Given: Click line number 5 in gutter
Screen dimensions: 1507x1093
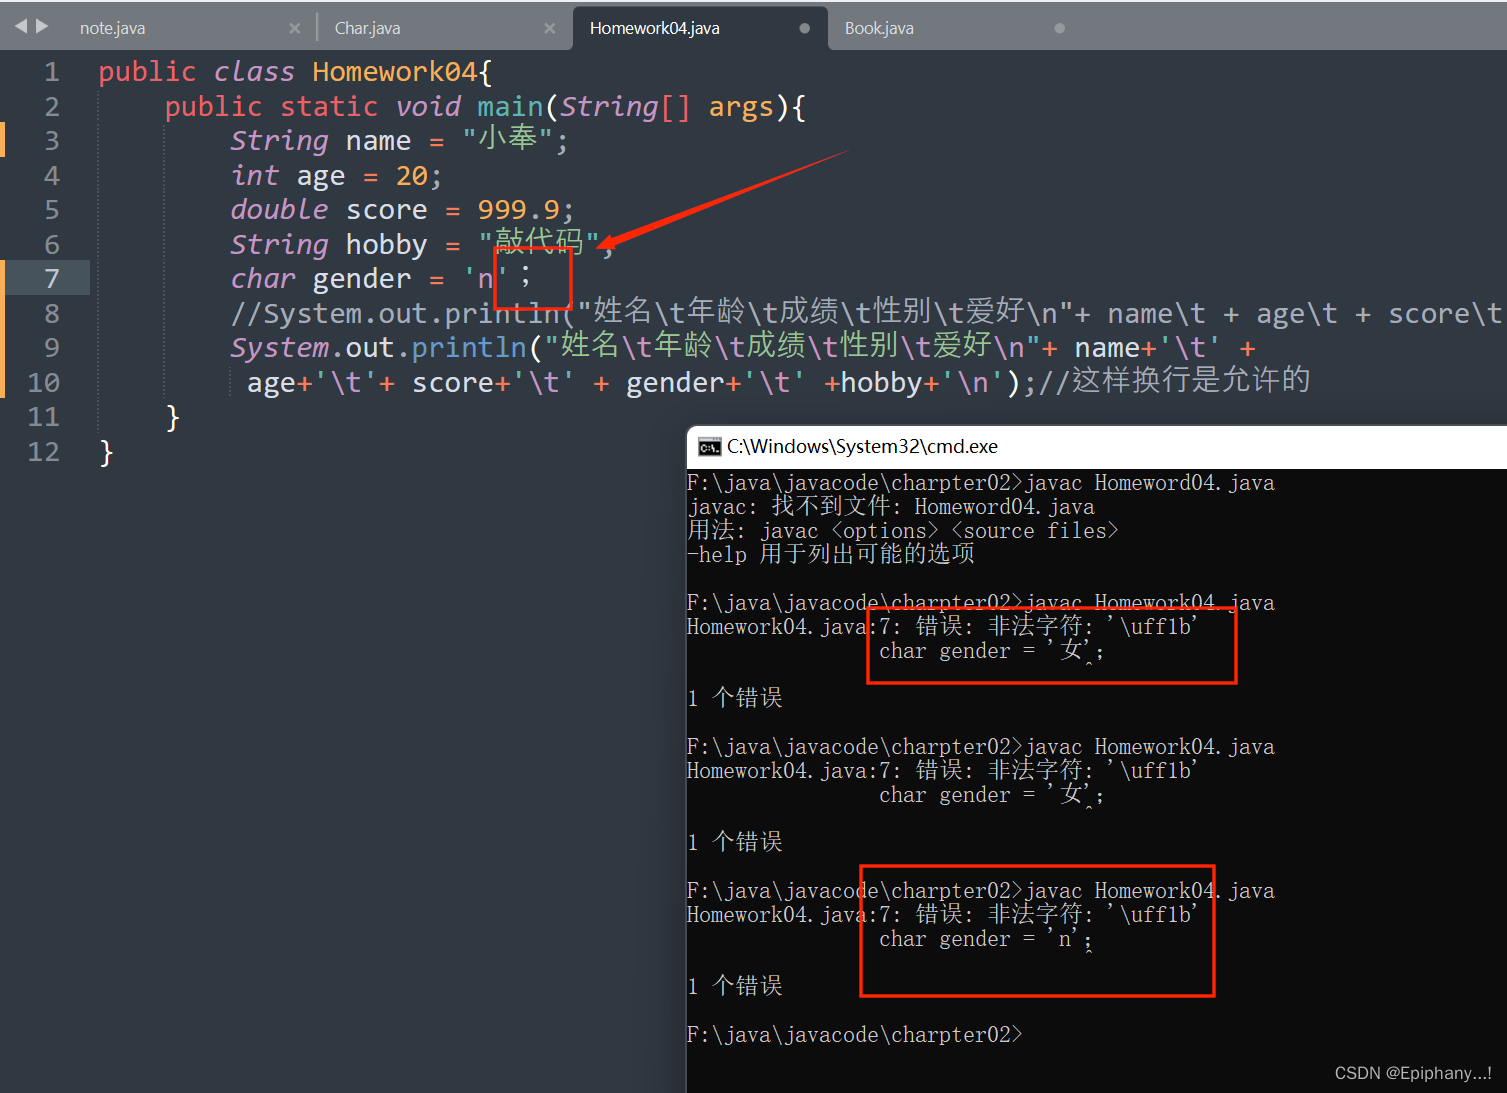Looking at the screenshot, I should [52, 210].
